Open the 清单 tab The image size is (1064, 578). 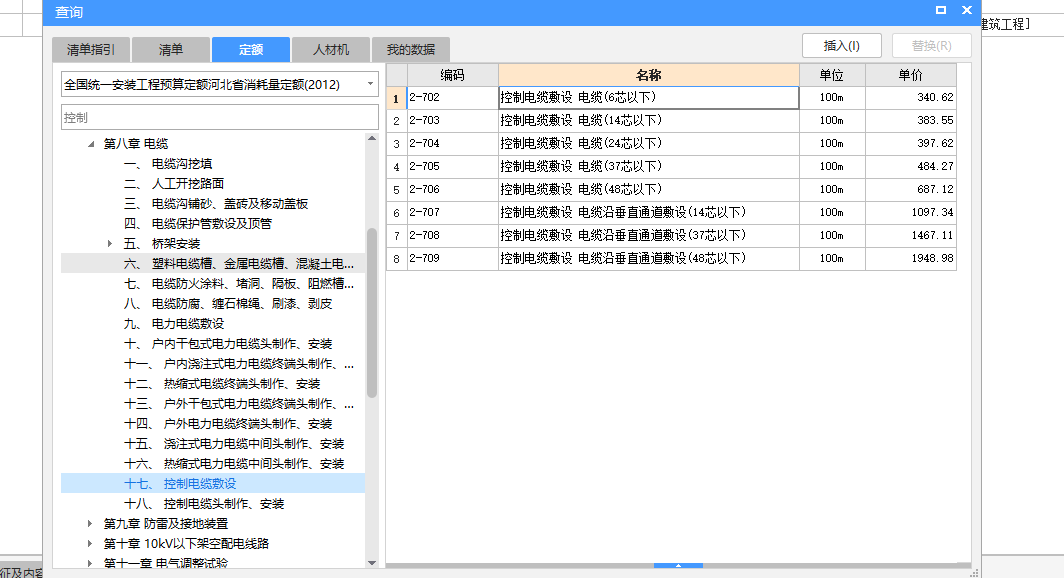pos(170,50)
